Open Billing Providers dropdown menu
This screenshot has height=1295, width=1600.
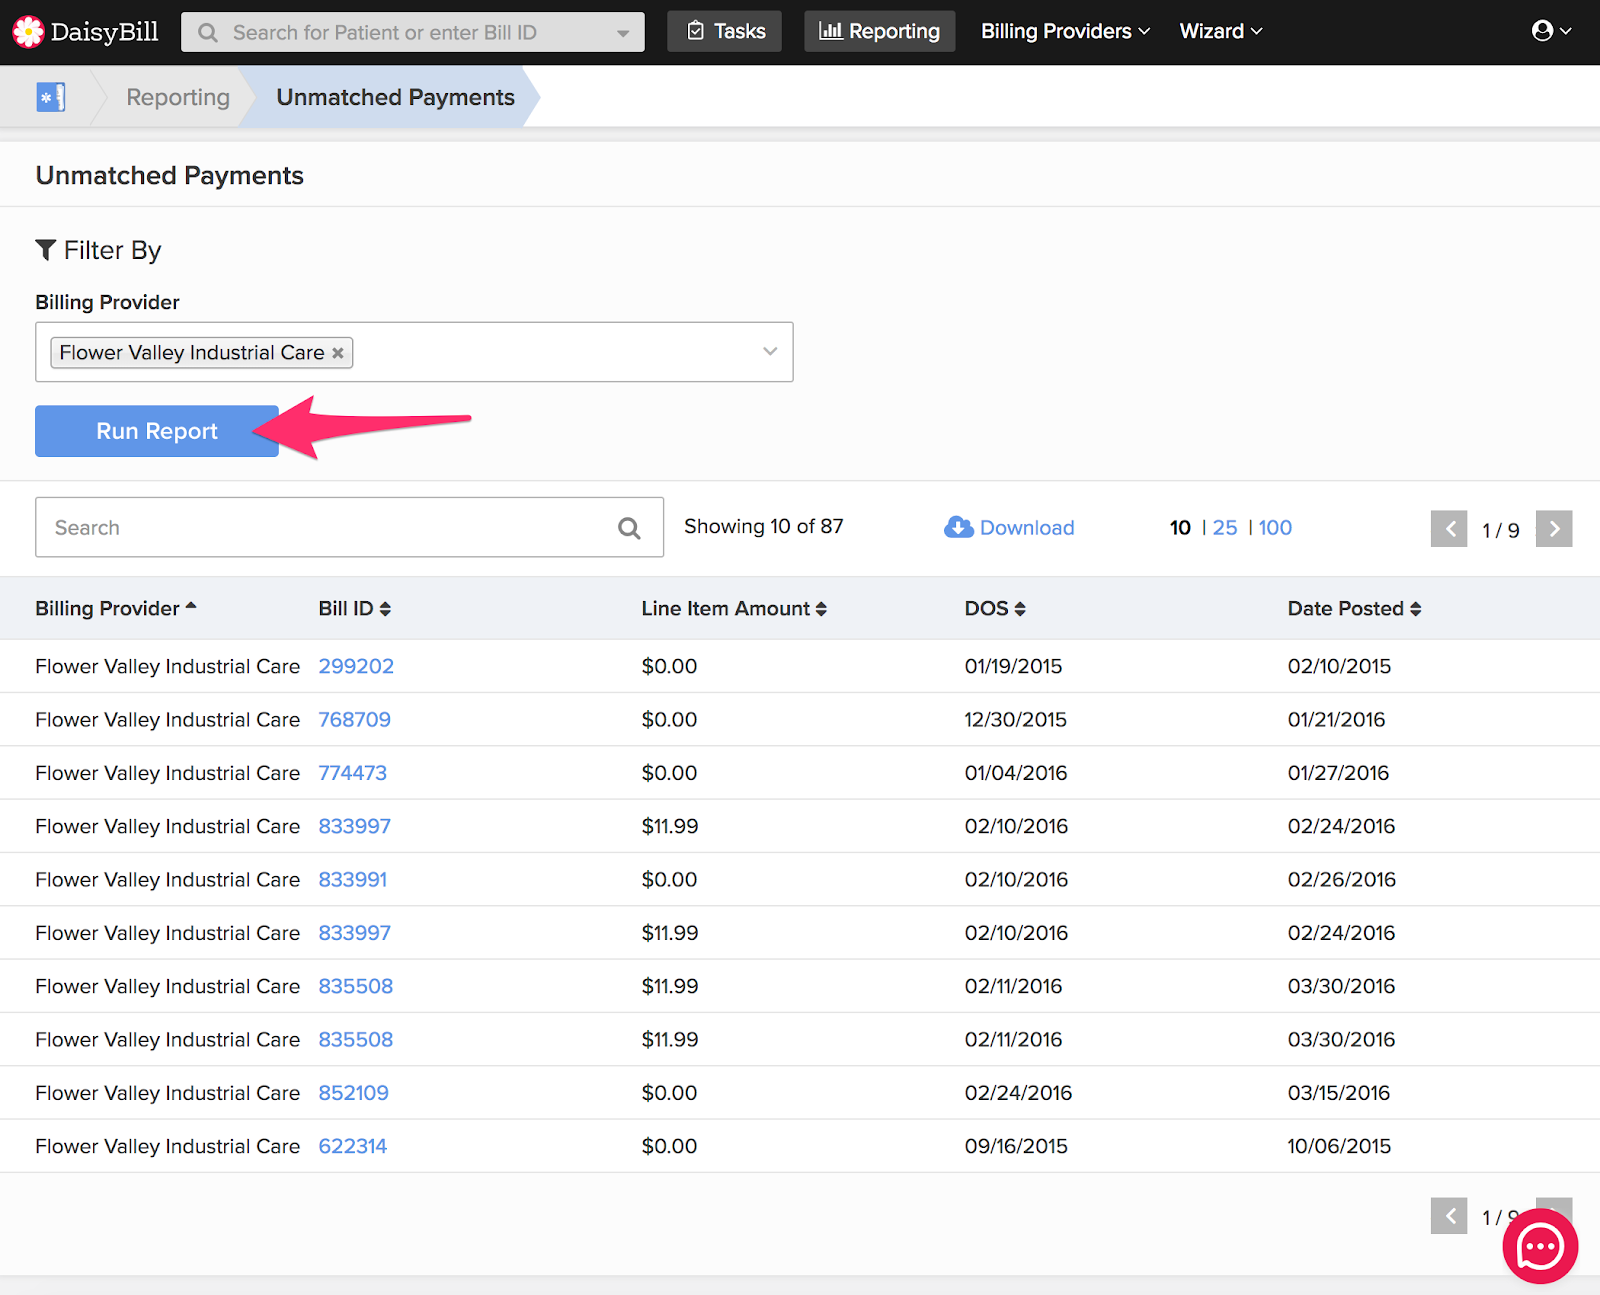pyautogui.click(x=1065, y=31)
